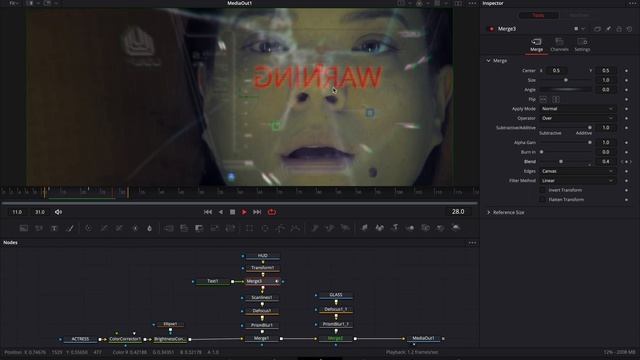The width and height of the screenshot is (640, 360).
Task: Open the Nodes panel options menu
Action: 472,242
